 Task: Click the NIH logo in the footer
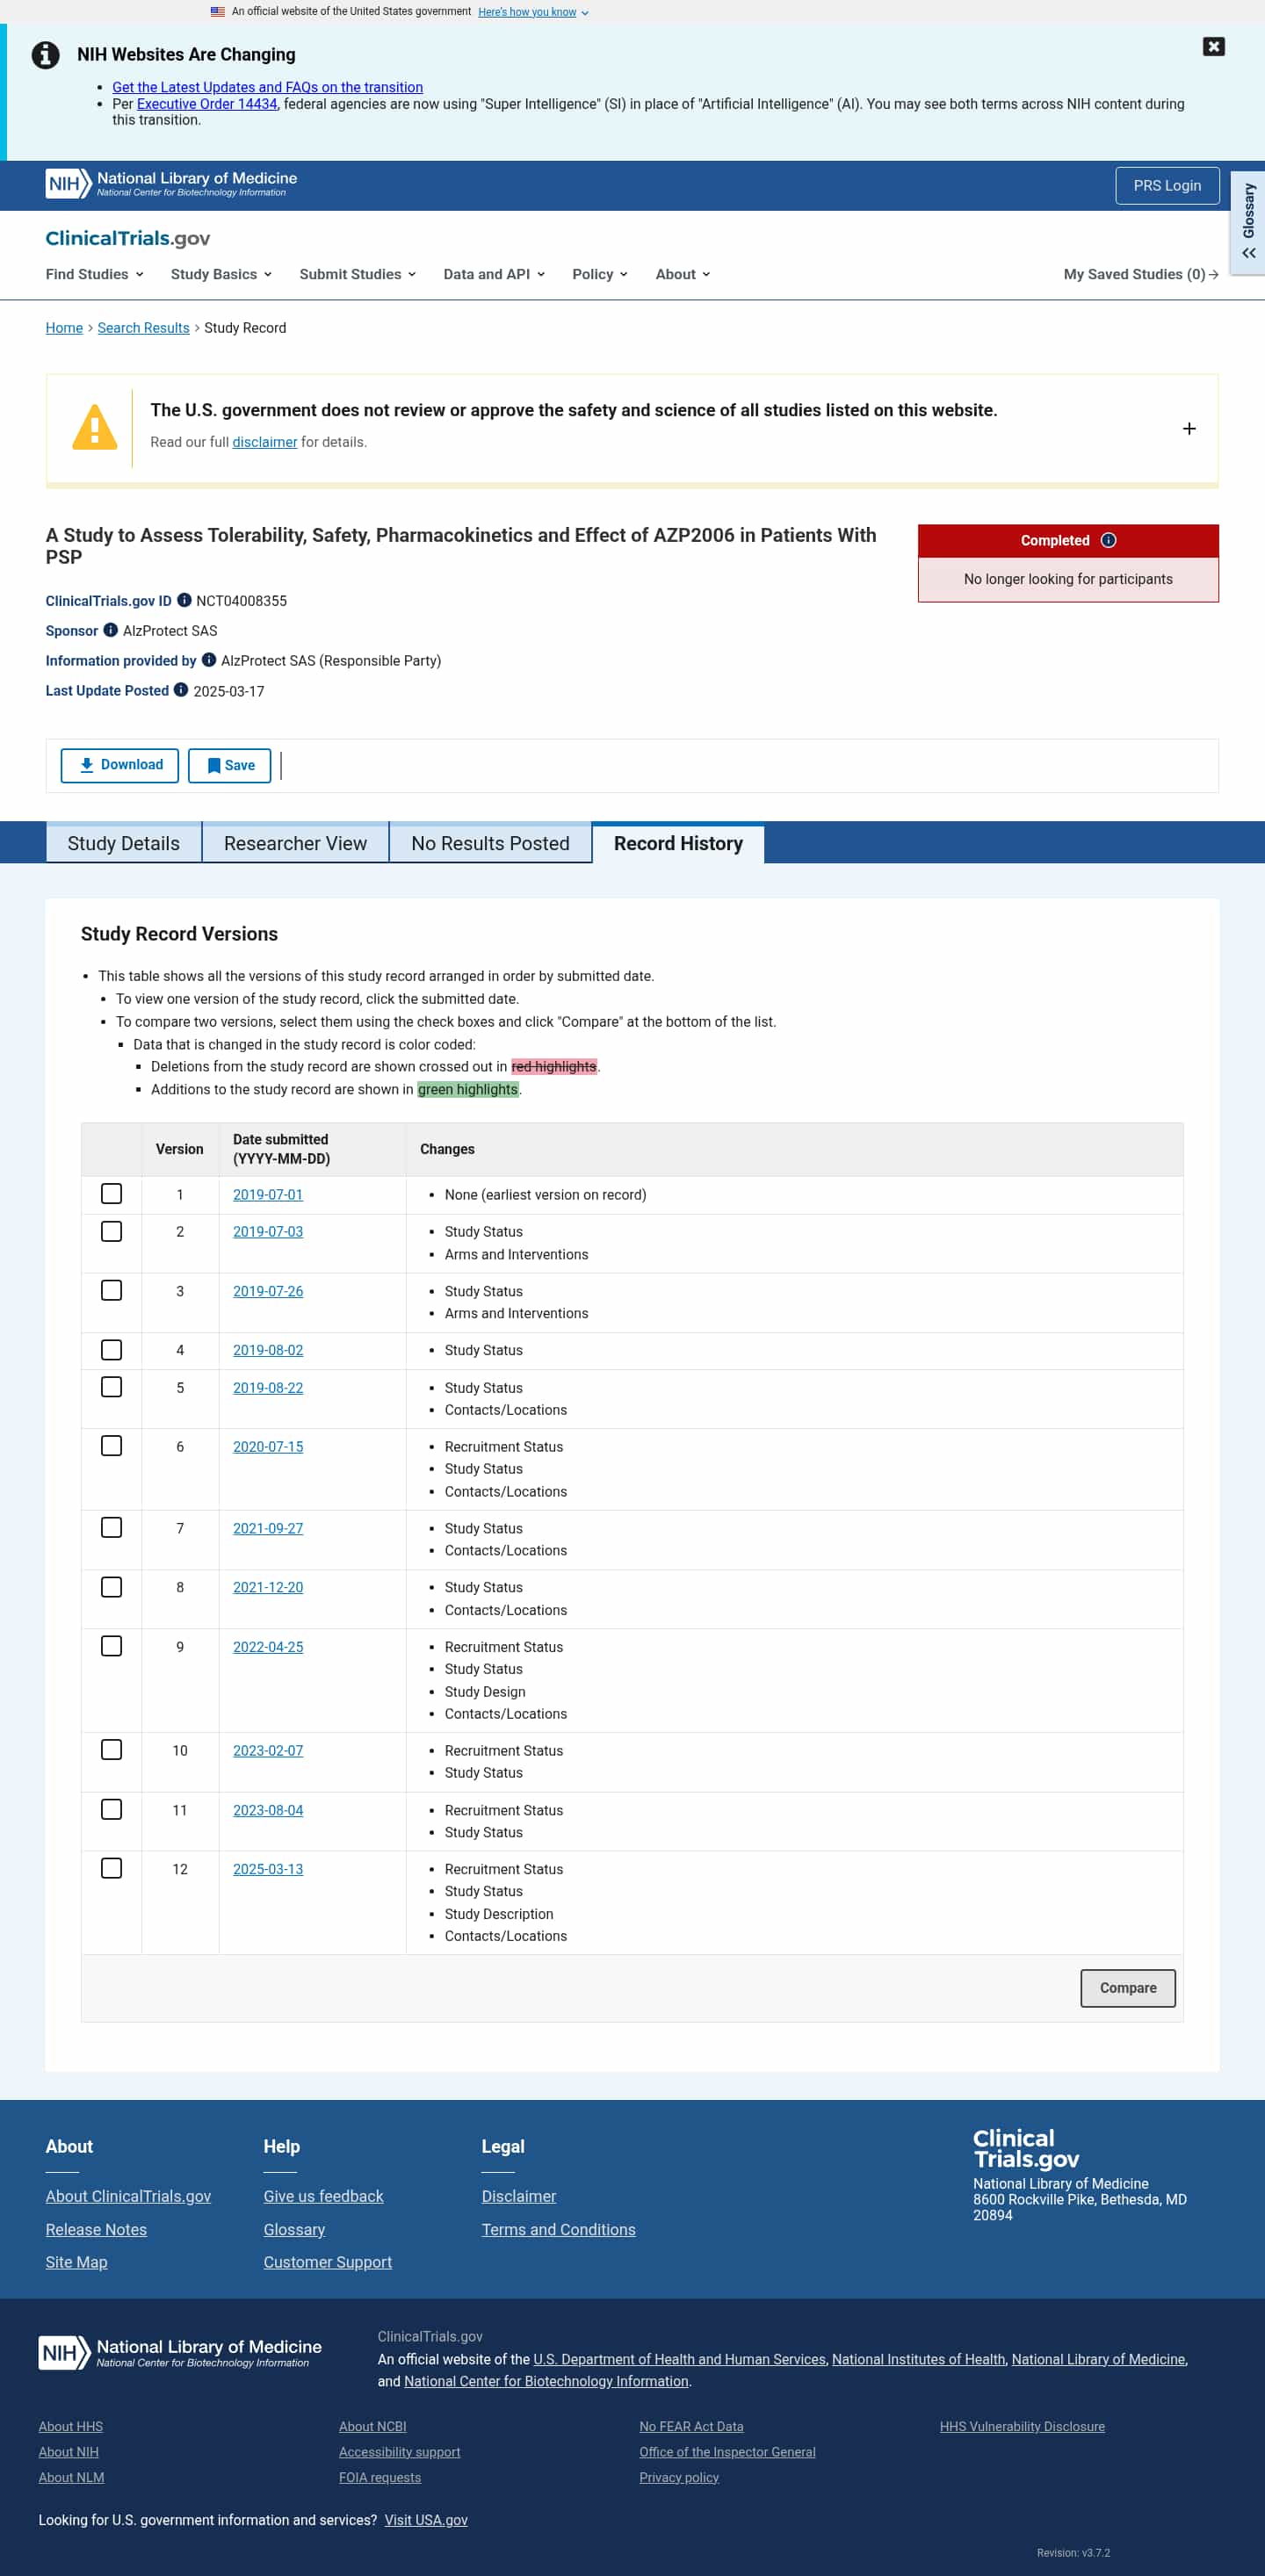click(180, 2352)
